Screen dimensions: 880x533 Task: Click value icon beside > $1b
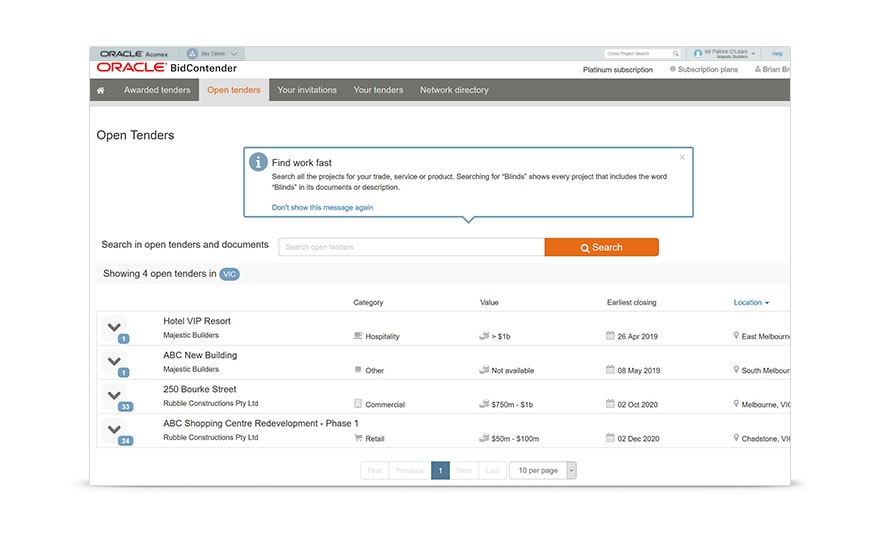tap(484, 336)
